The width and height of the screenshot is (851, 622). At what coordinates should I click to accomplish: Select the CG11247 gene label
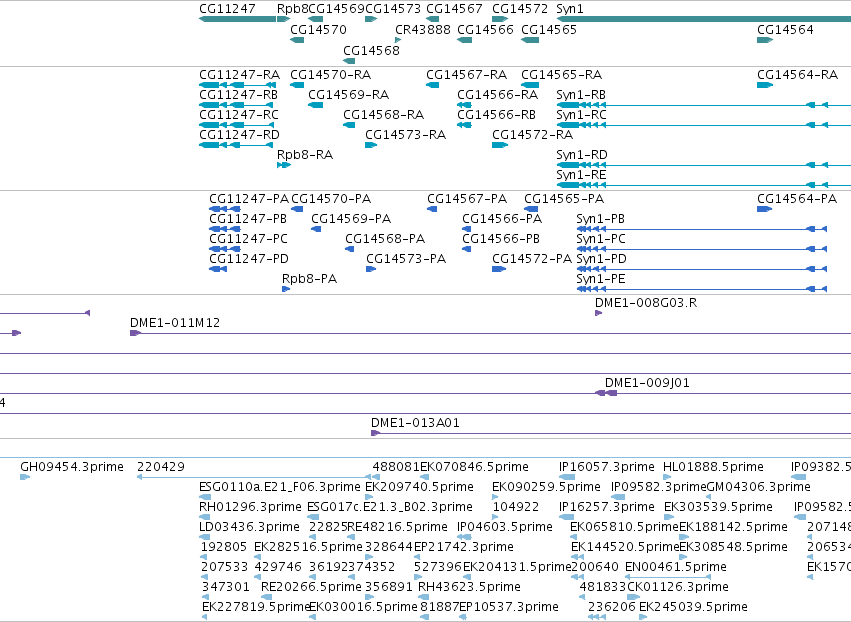(227, 9)
